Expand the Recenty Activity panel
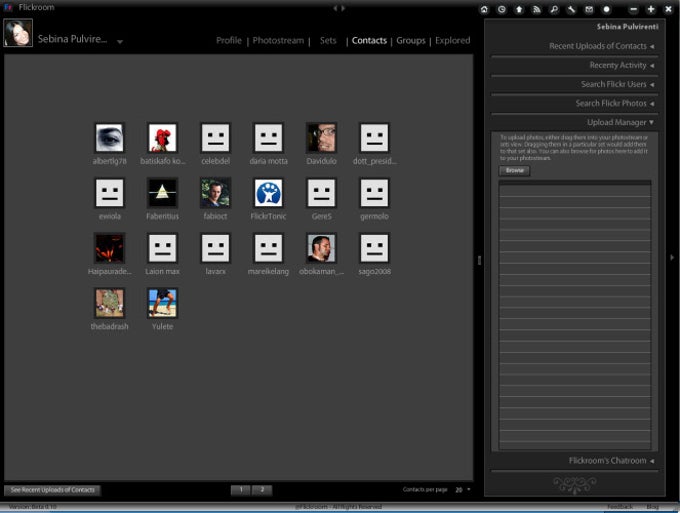The height and width of the screenshot is (513, 680). tap(622, 65)
